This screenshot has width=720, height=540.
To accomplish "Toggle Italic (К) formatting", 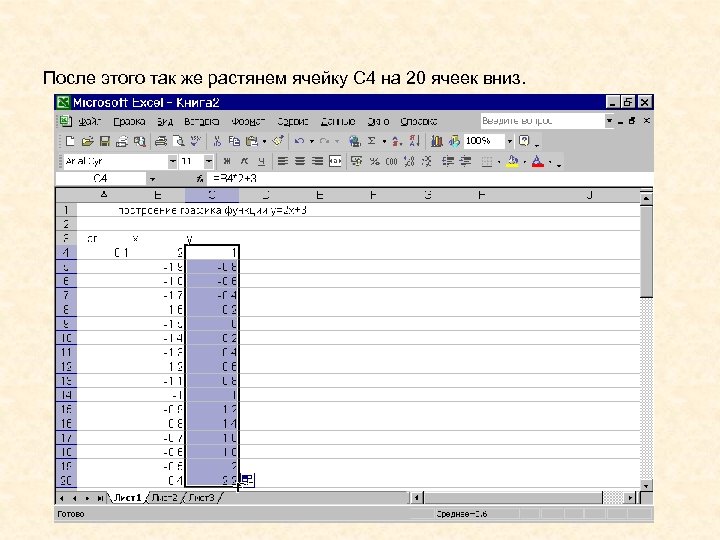I will (x=244, y=161).
